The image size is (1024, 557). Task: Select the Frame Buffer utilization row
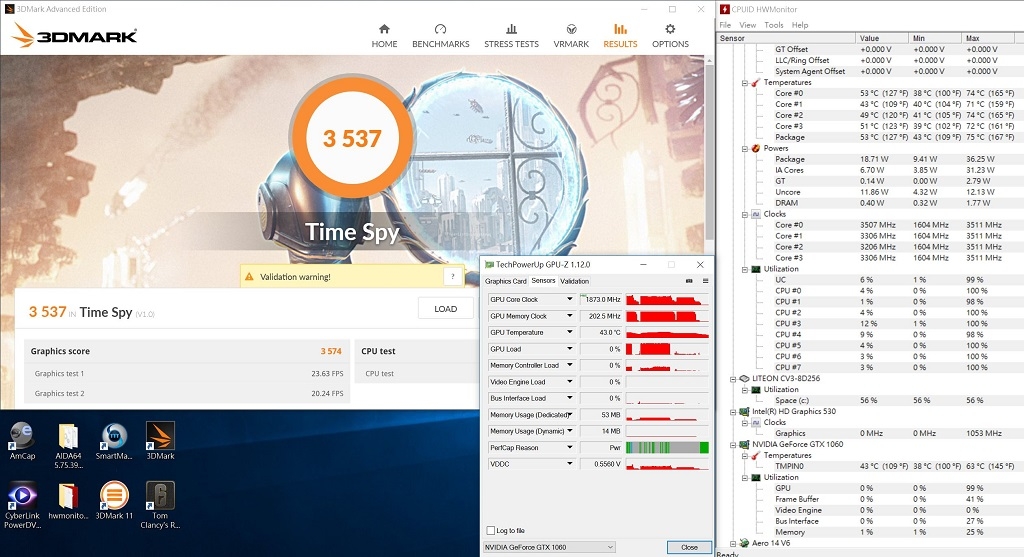point(869,499)
